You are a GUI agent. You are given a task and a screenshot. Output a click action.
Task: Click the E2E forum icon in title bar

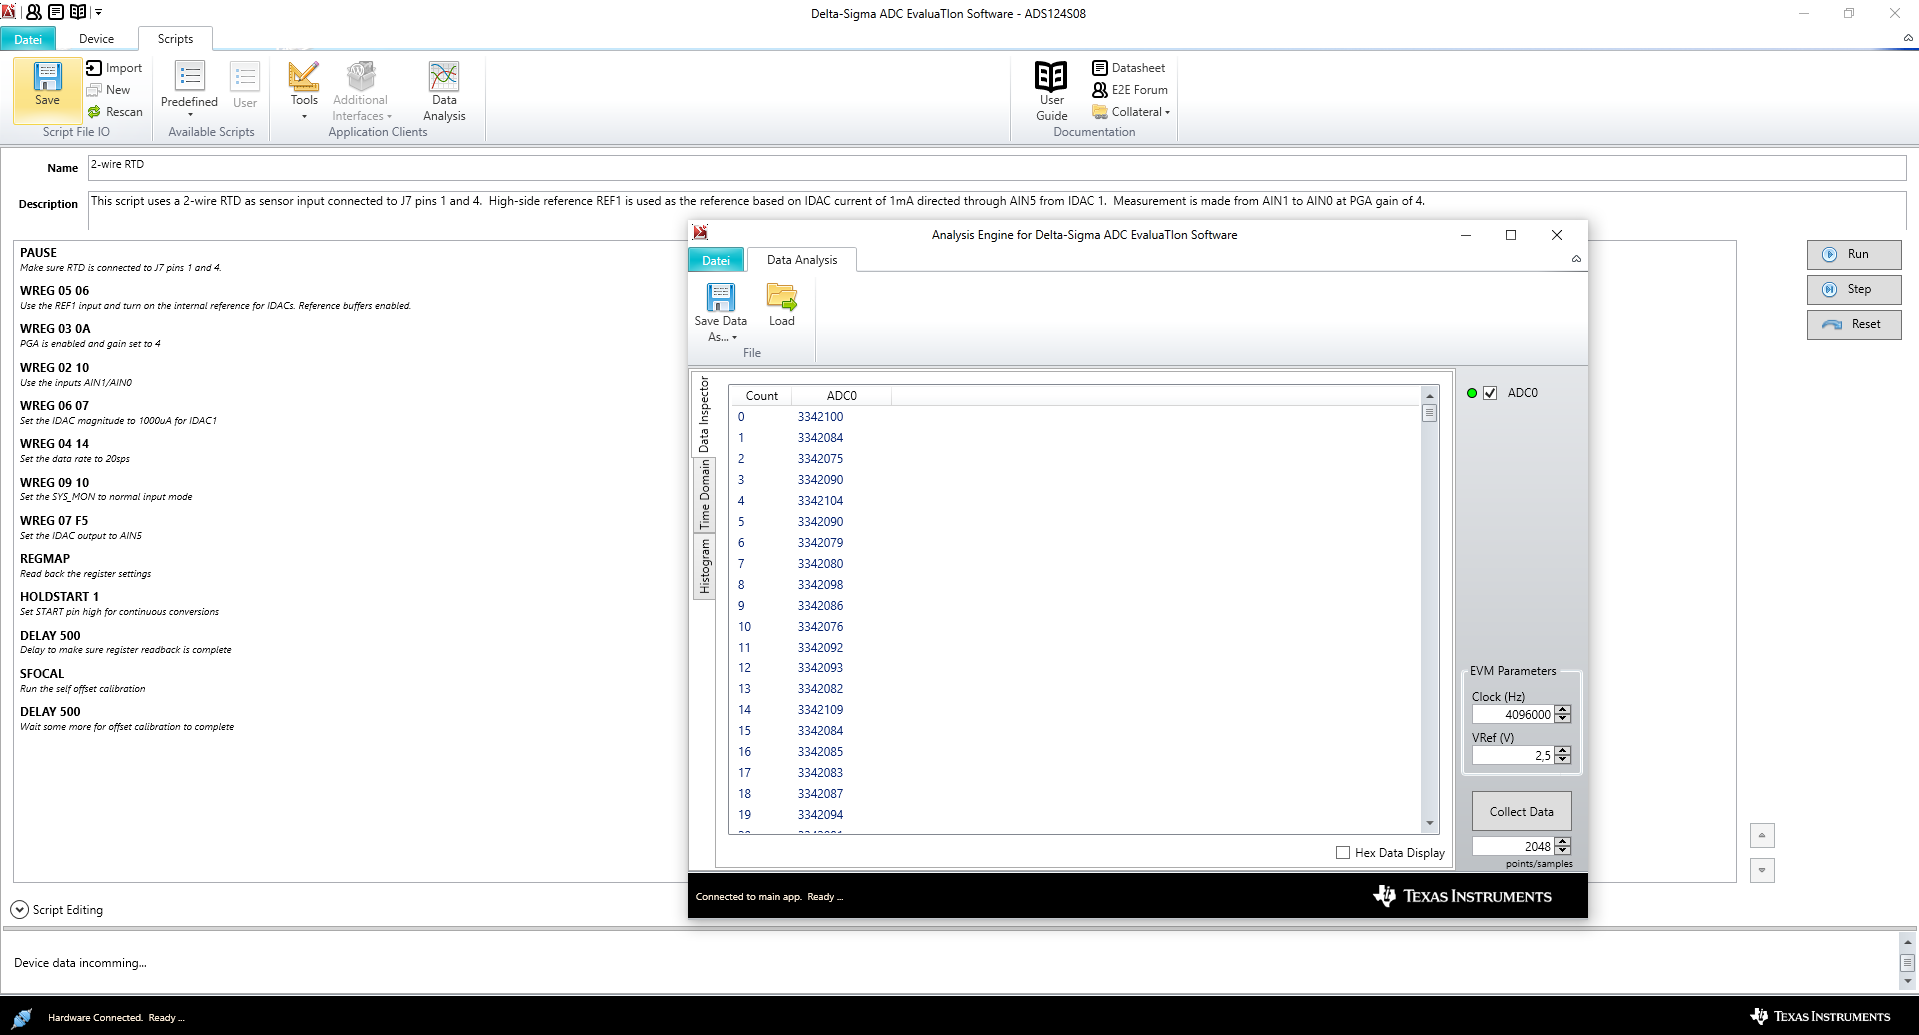coord(34,12)
